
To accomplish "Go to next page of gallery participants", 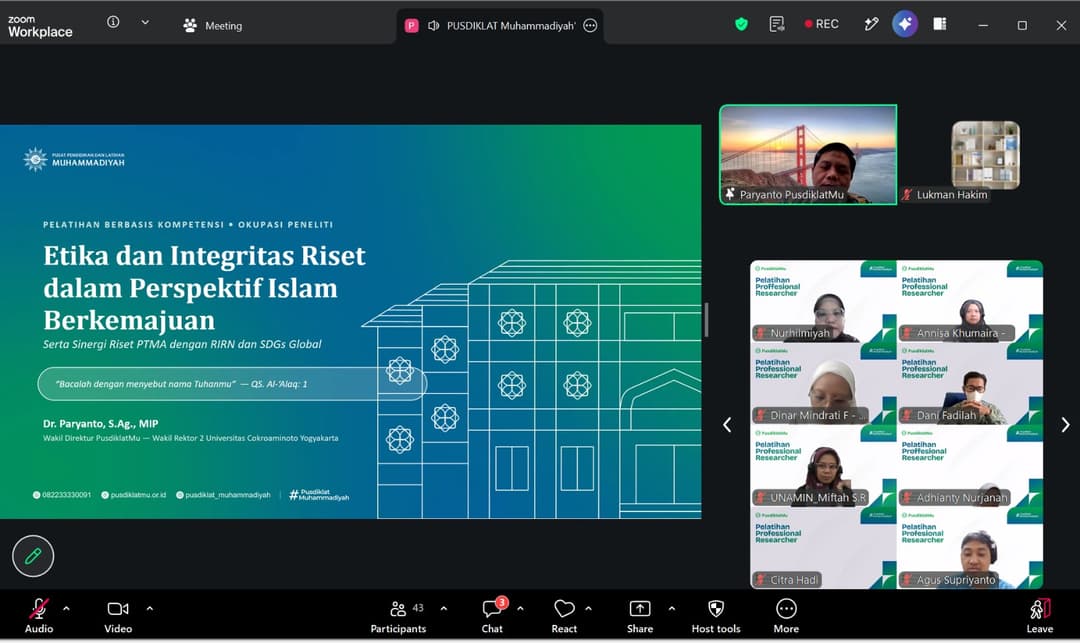I will click(1065, 425).
